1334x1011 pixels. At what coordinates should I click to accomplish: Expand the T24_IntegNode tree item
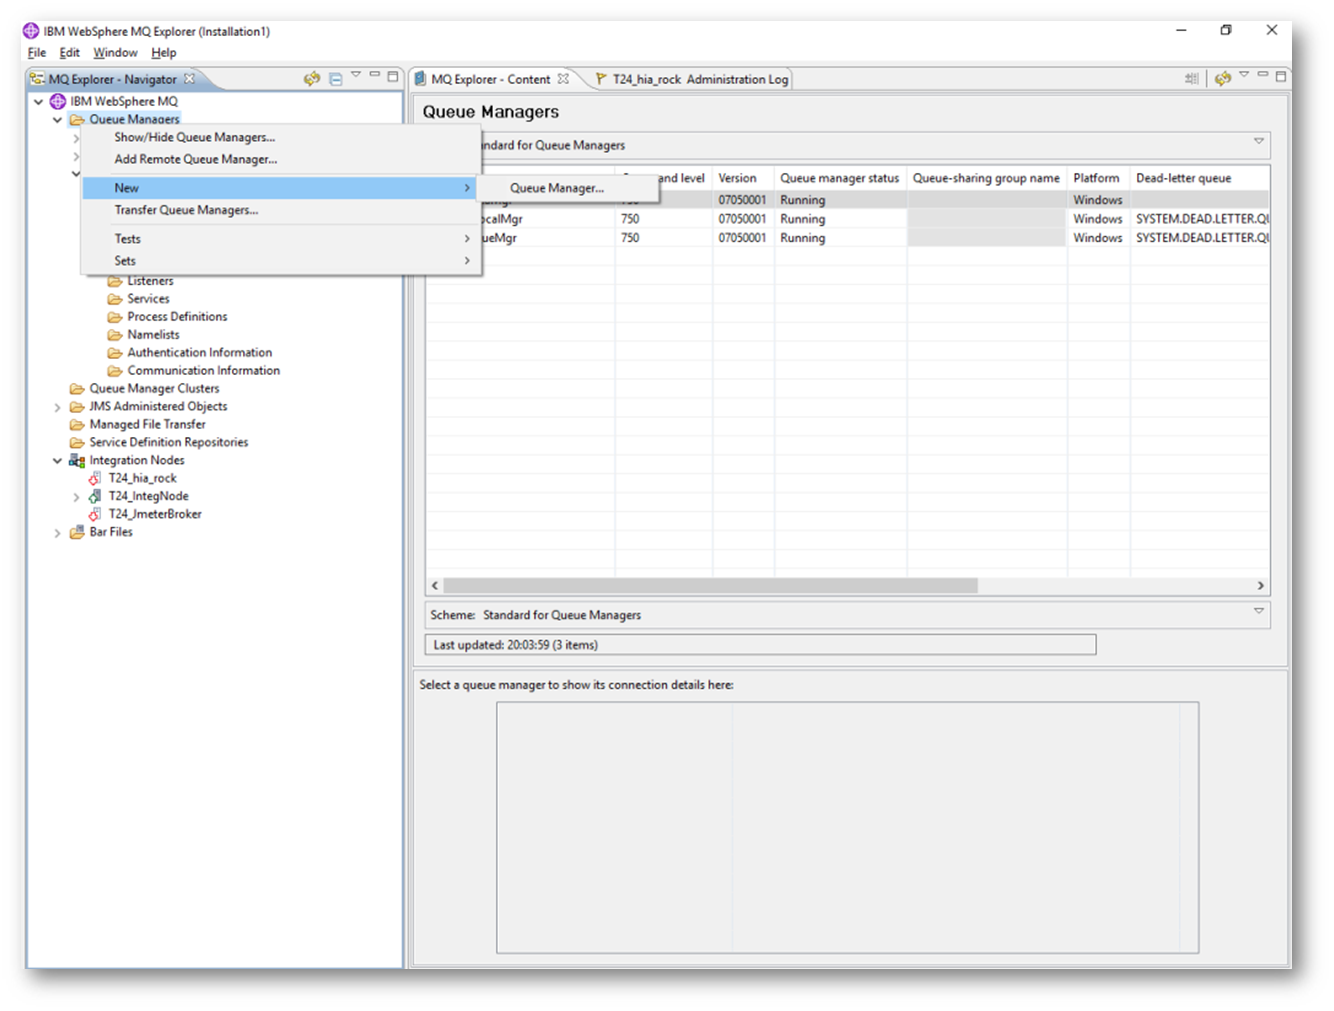(x=76, y=497)
